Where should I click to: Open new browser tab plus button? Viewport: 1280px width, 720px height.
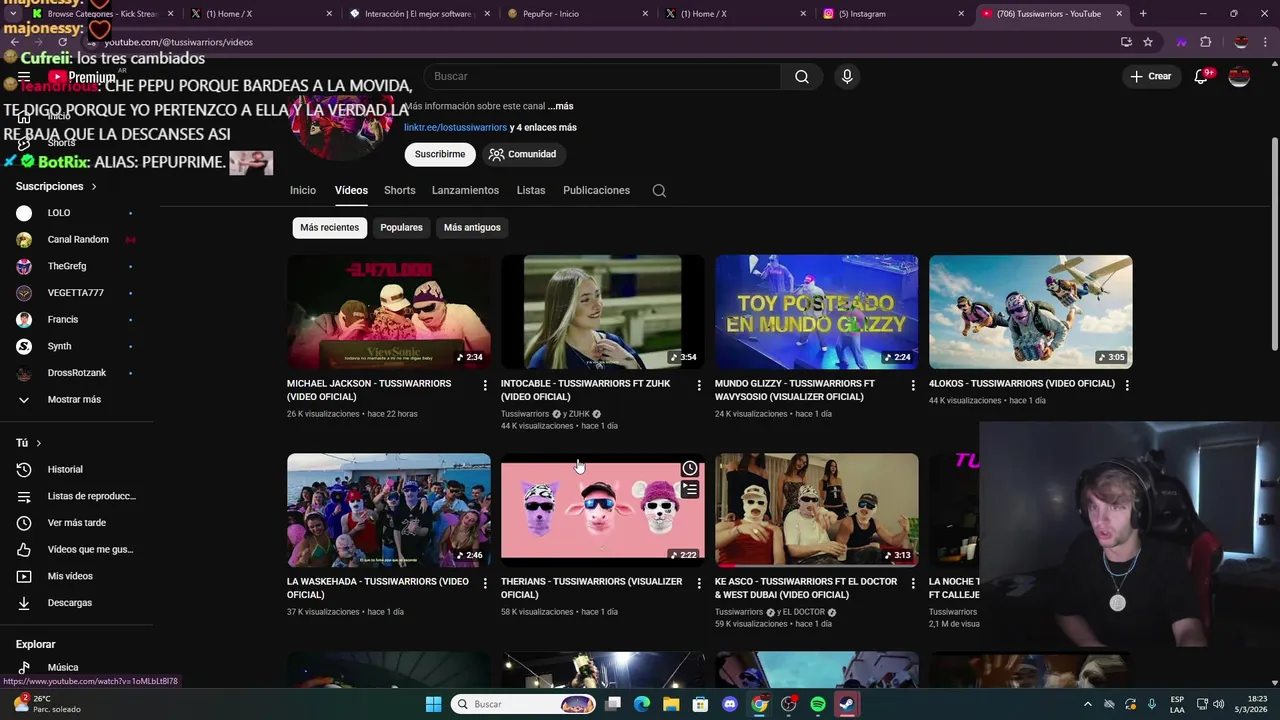(1143, 14)
